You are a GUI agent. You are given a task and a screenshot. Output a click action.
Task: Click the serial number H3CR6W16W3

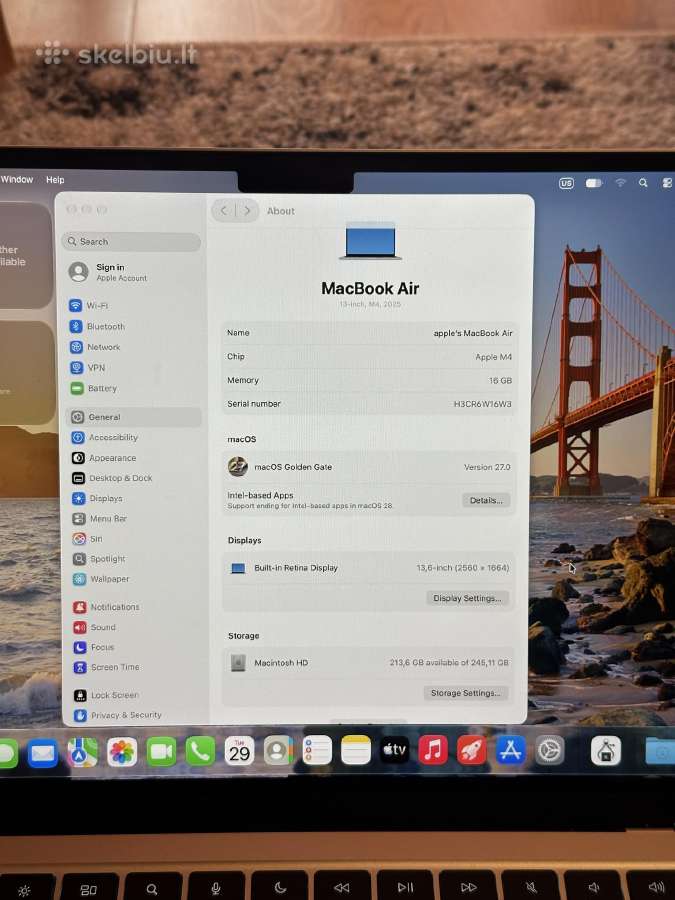tap(482, 404)
